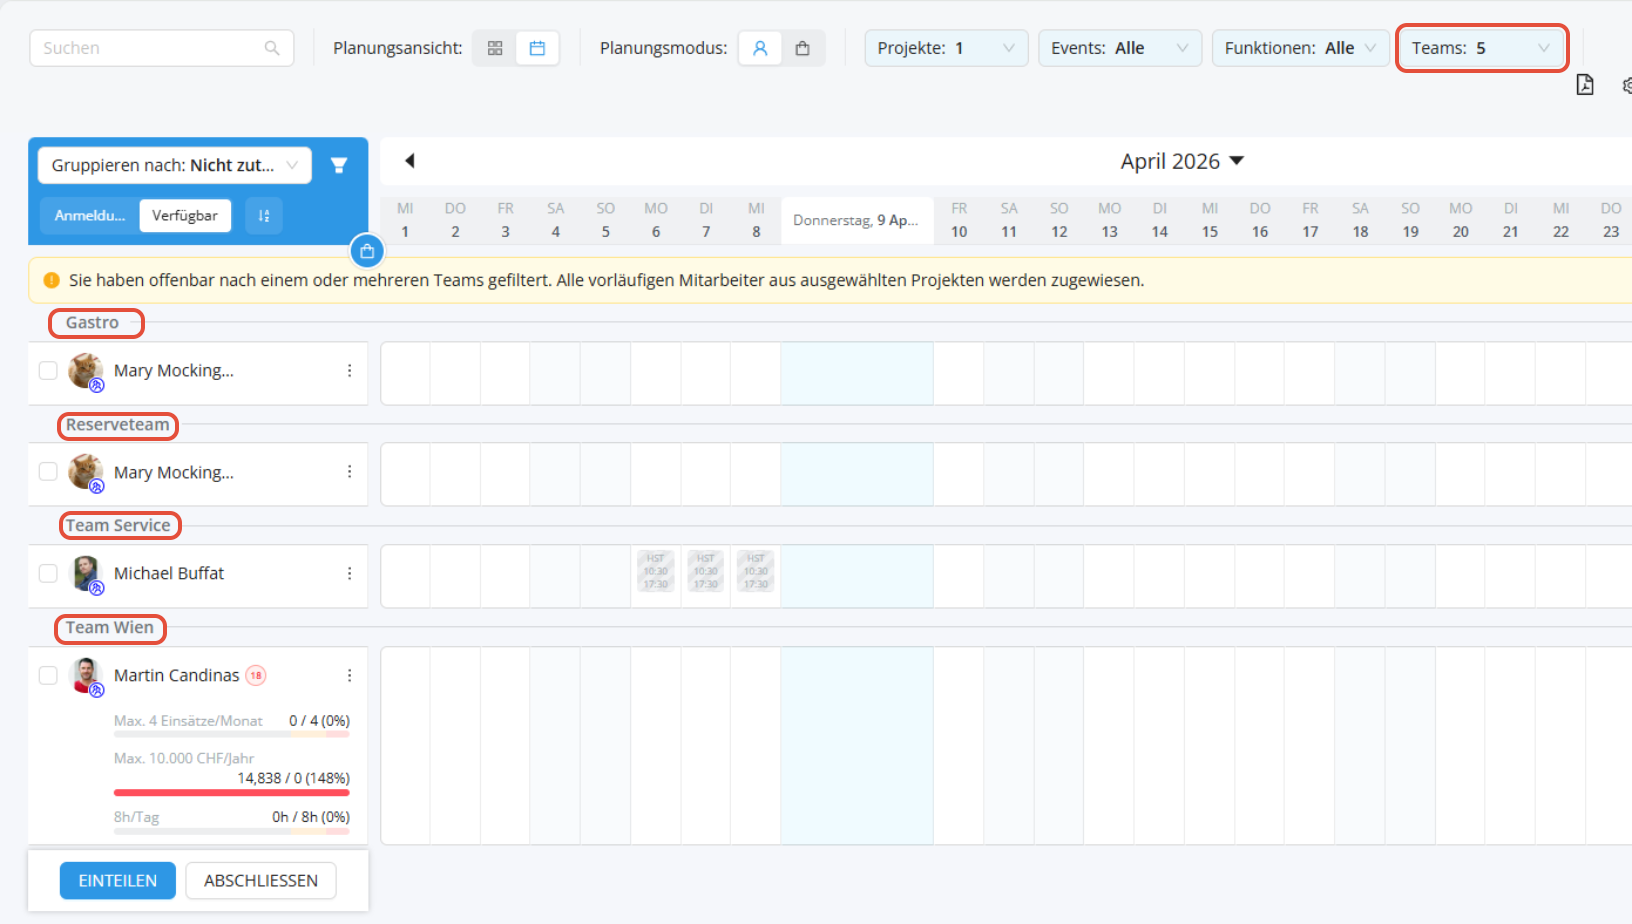Click the Reserveteam group header

[x=118, y=425]
